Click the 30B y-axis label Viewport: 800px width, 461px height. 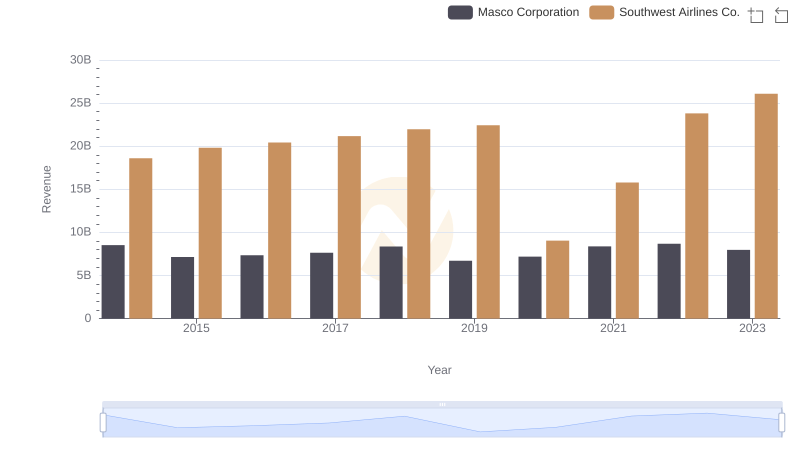[81, 60]
